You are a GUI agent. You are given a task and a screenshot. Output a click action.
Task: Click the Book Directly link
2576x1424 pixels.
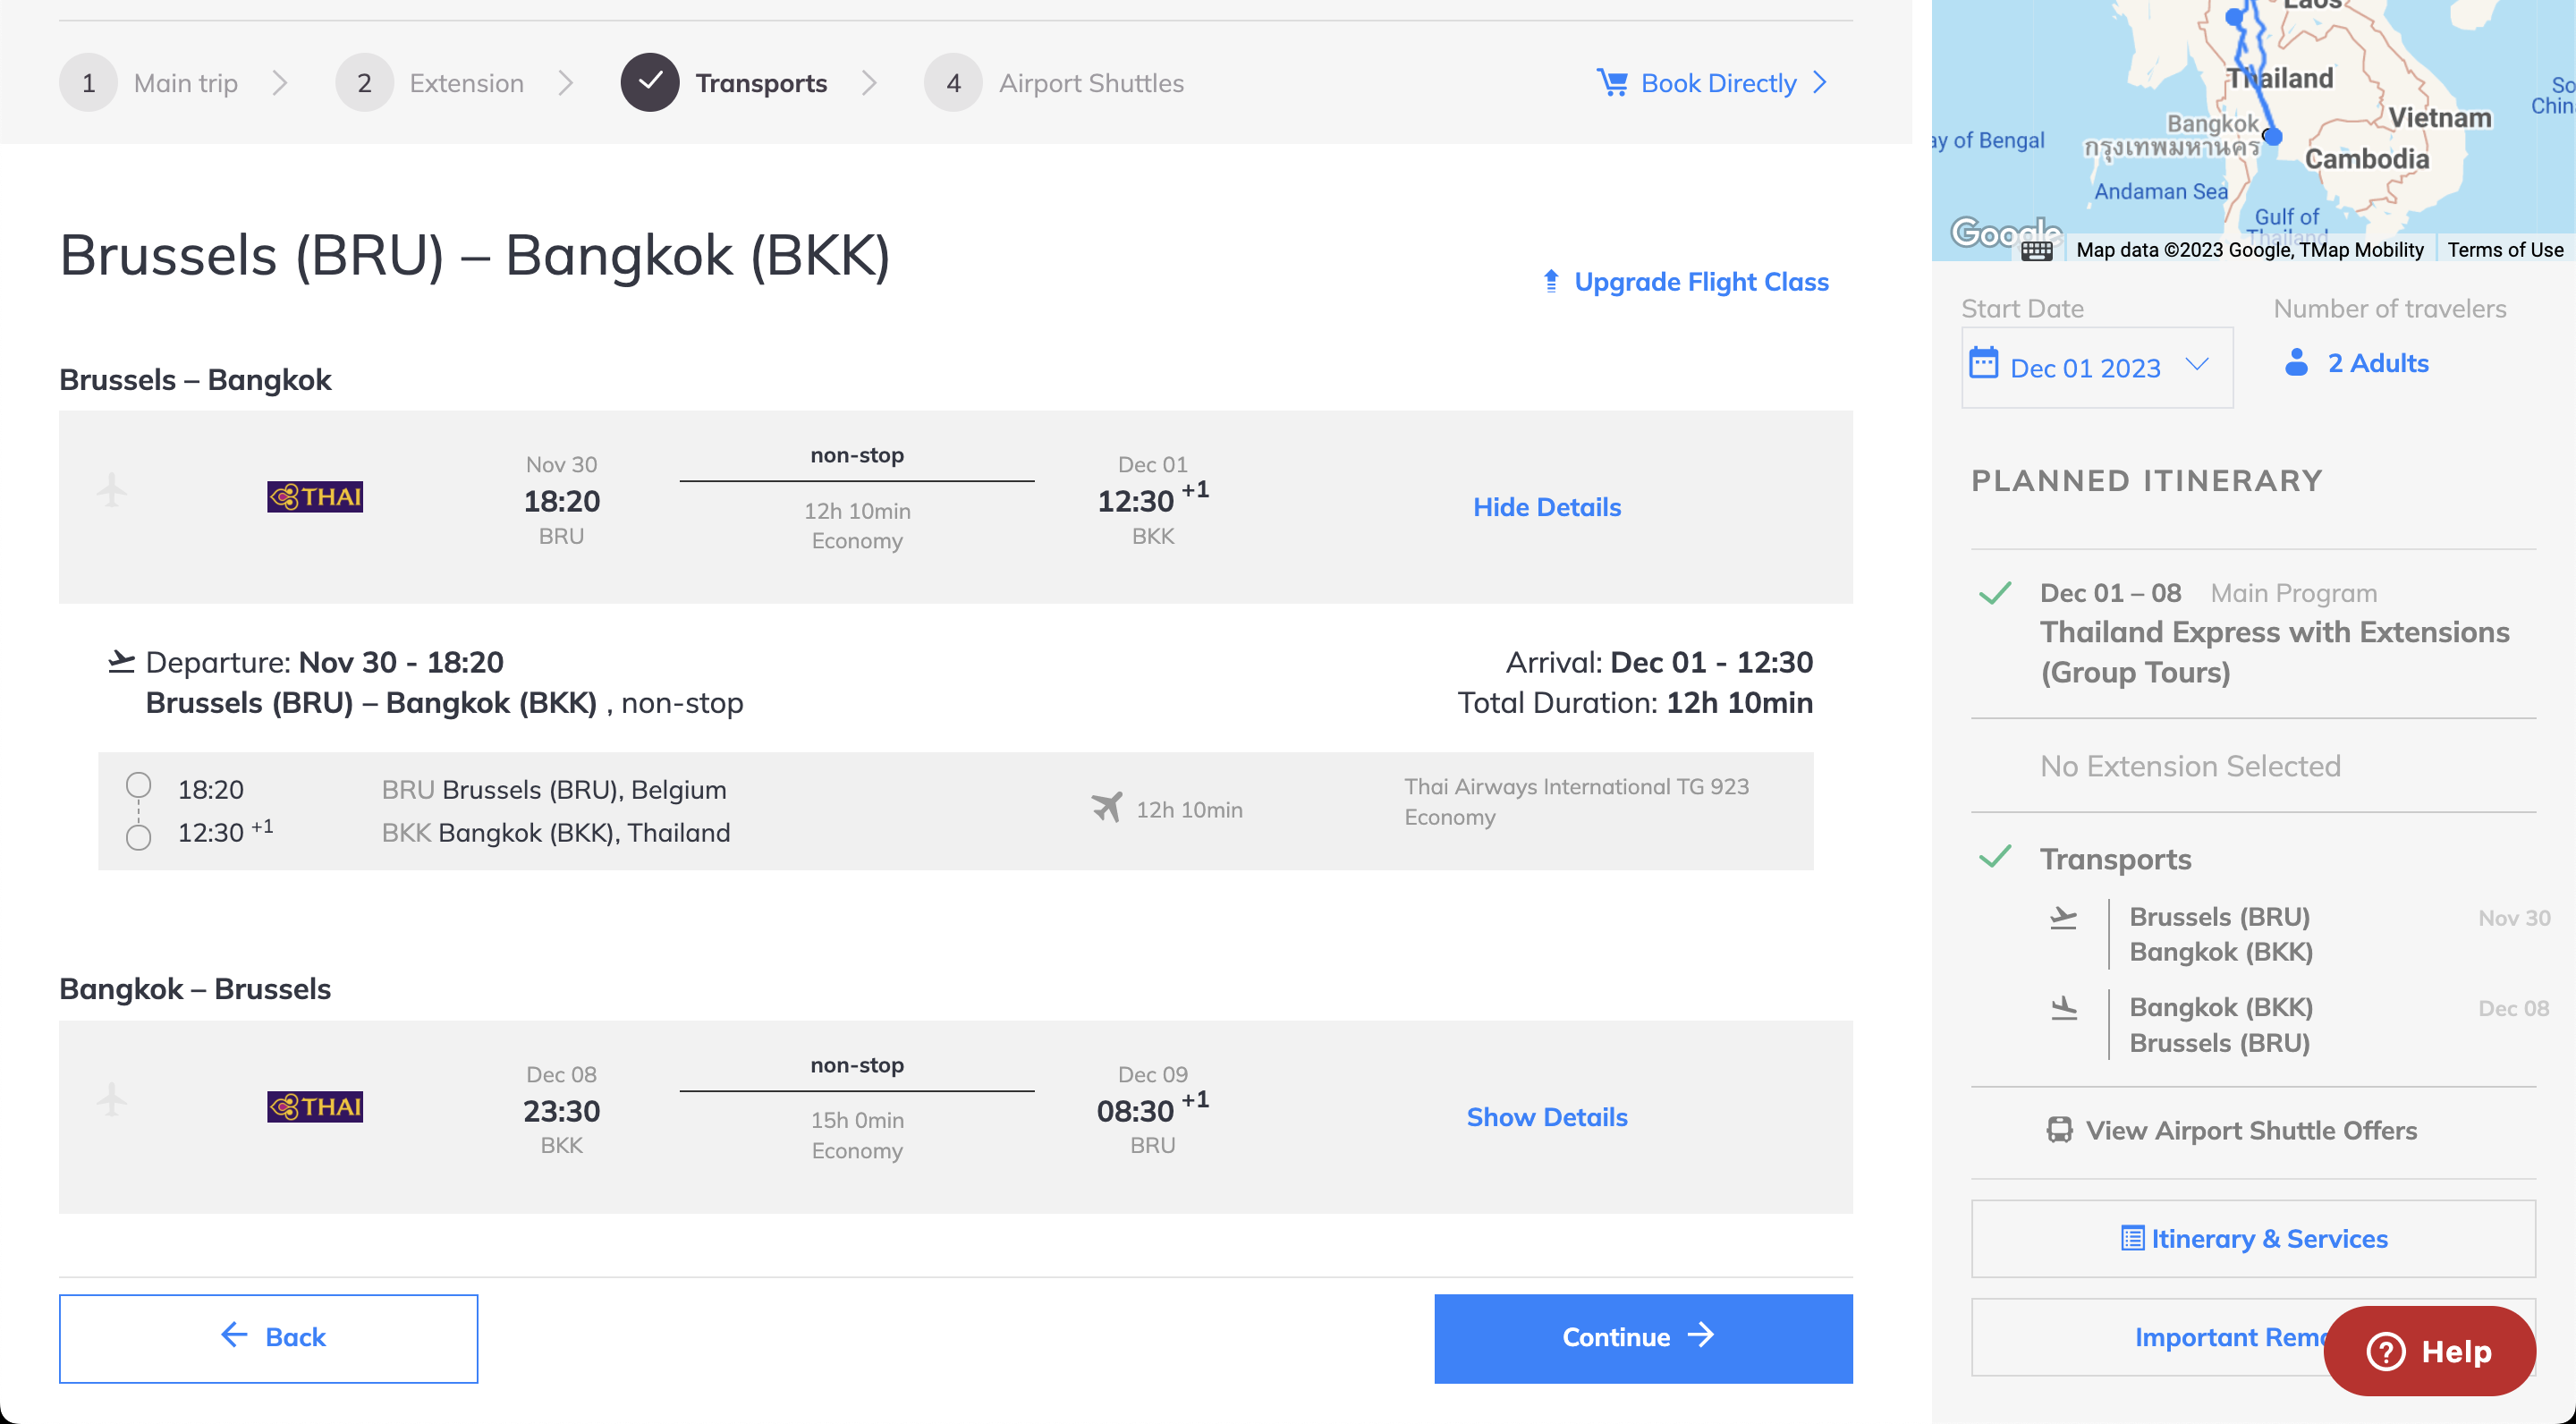(x=1718, y=83)
